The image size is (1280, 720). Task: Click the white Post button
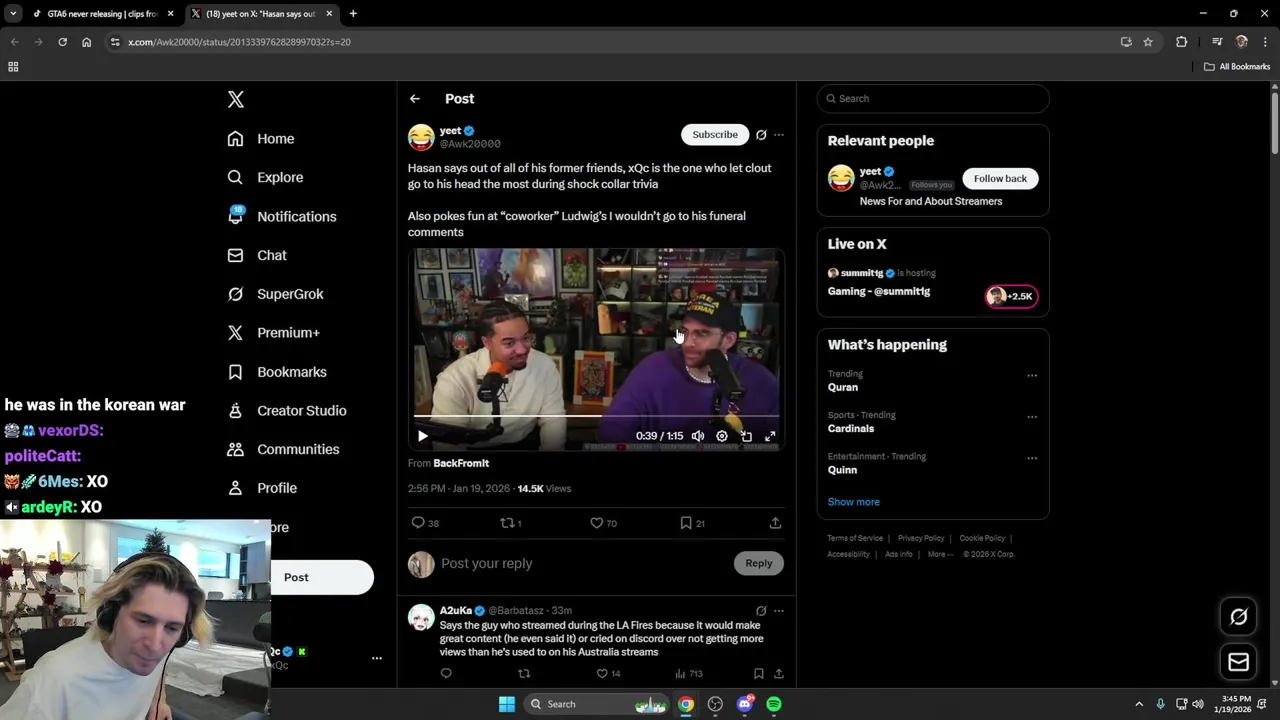(322, 577)
